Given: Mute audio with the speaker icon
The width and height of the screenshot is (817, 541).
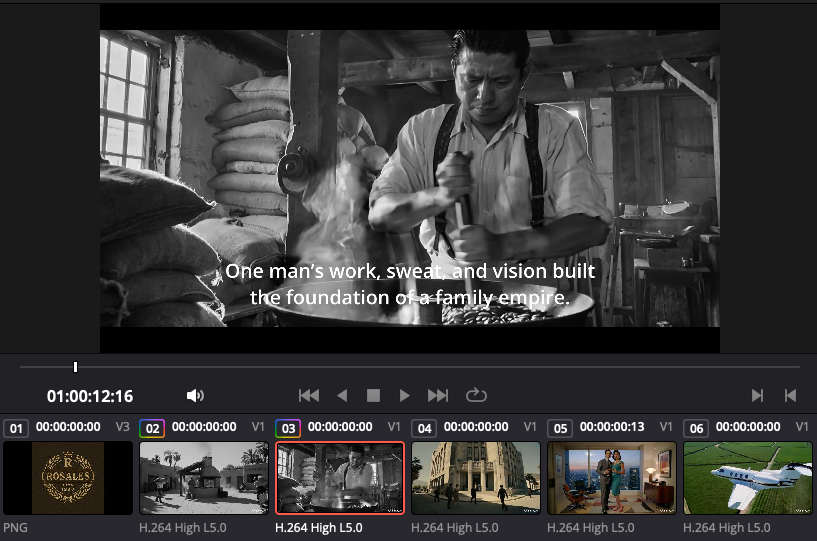Looking at the screenshot, I should tap(195, 396).
